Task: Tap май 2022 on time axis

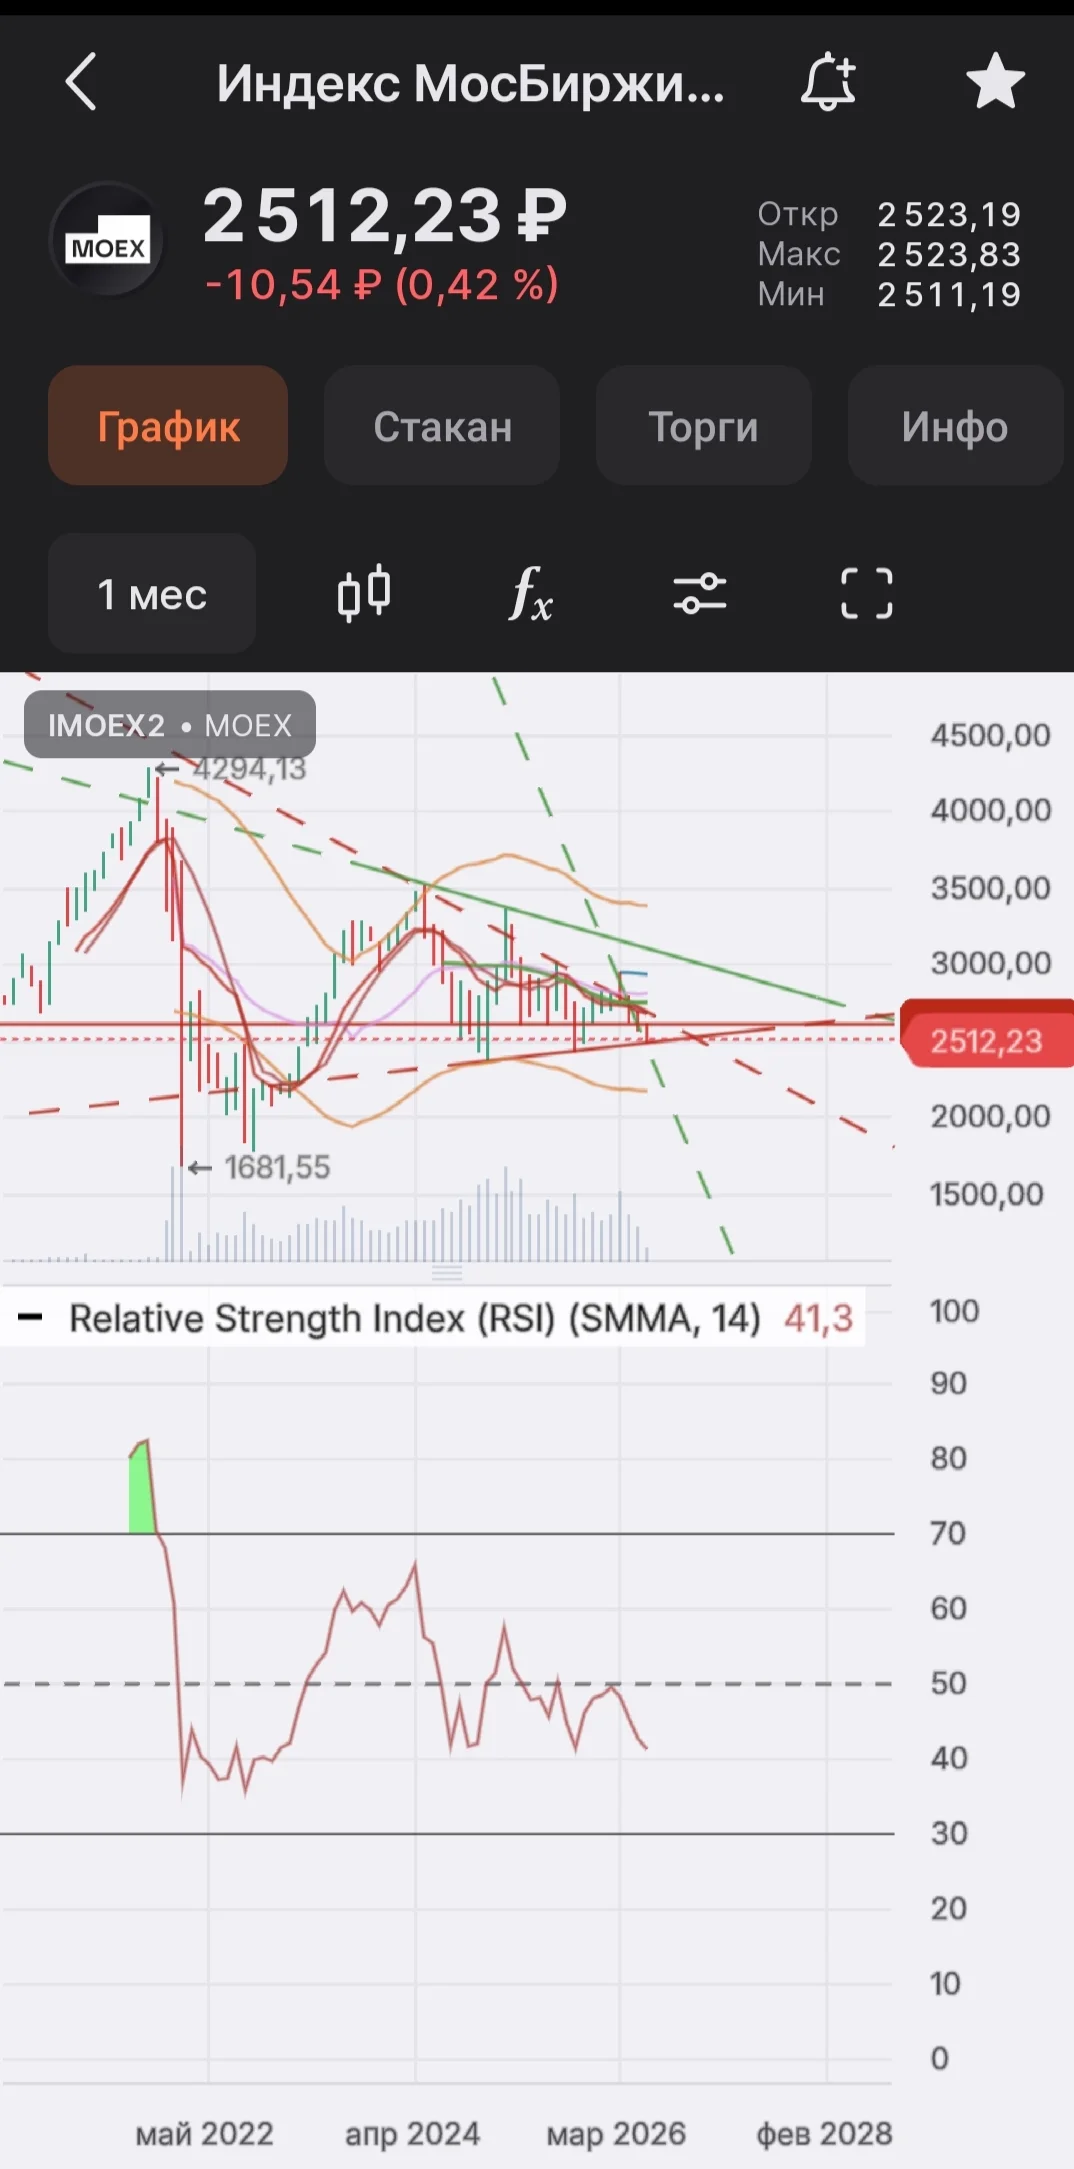Action: pyautogui.click(x=205, y=2133)
